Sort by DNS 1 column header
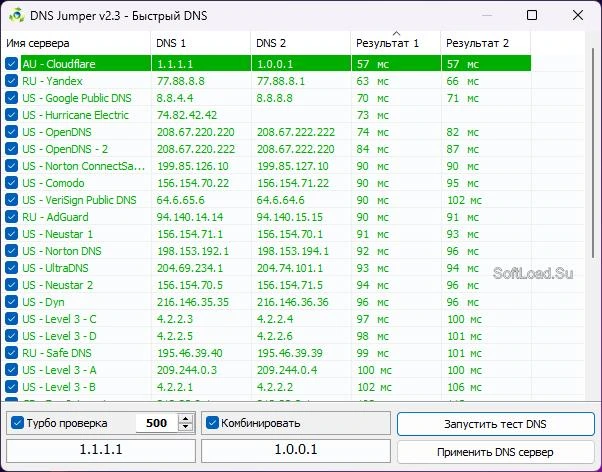Screen dimensions: 602x472 pyautogui.click(x=201, y=43)
